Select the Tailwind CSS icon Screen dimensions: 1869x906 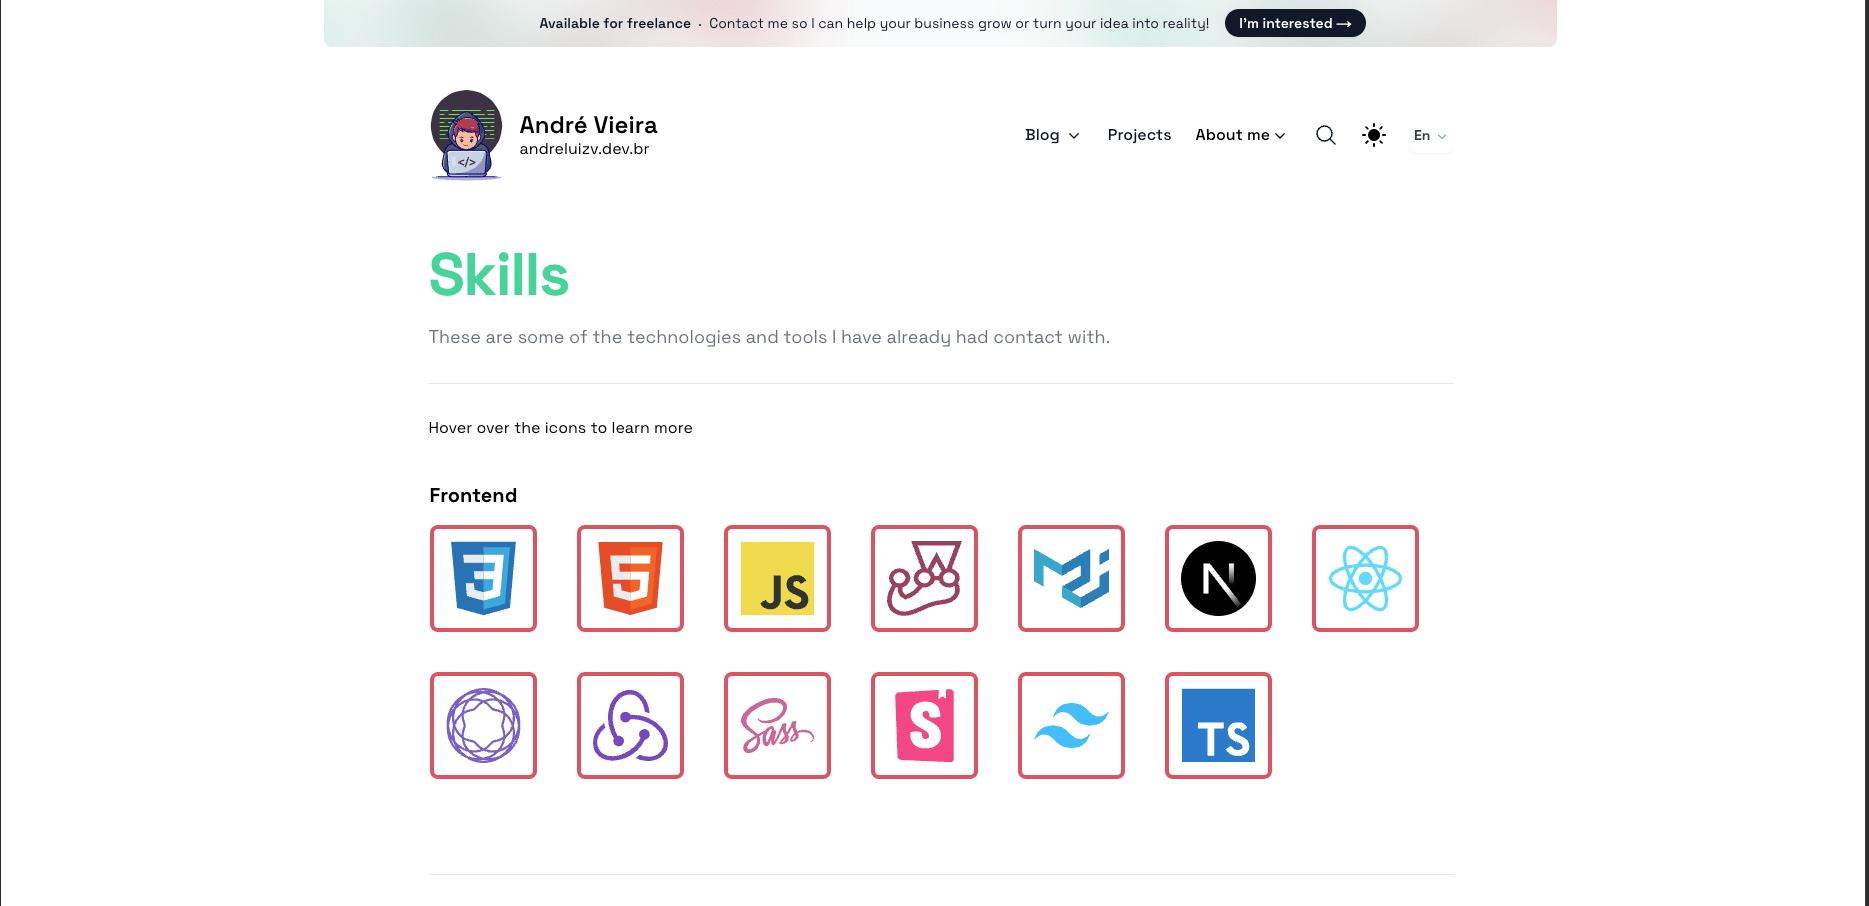(x=1071, y=725)
